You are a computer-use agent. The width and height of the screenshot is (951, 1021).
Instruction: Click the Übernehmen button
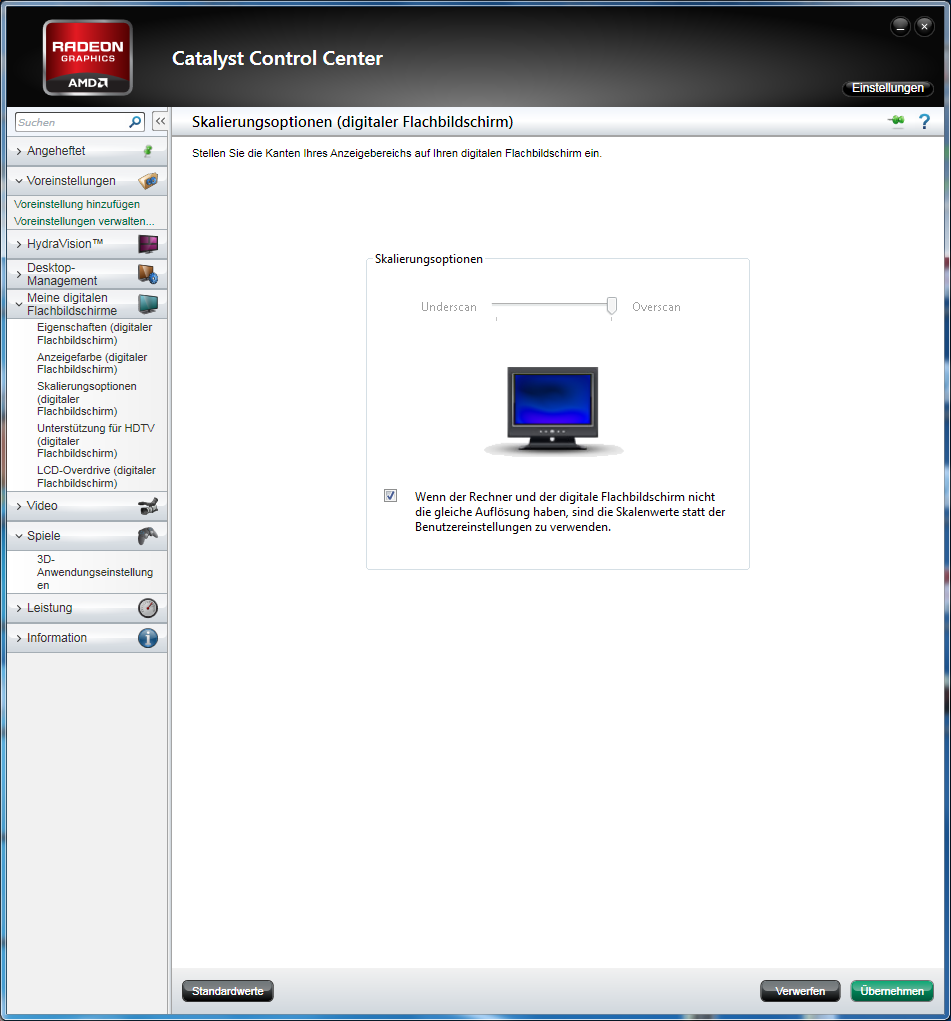pos(891,991)
